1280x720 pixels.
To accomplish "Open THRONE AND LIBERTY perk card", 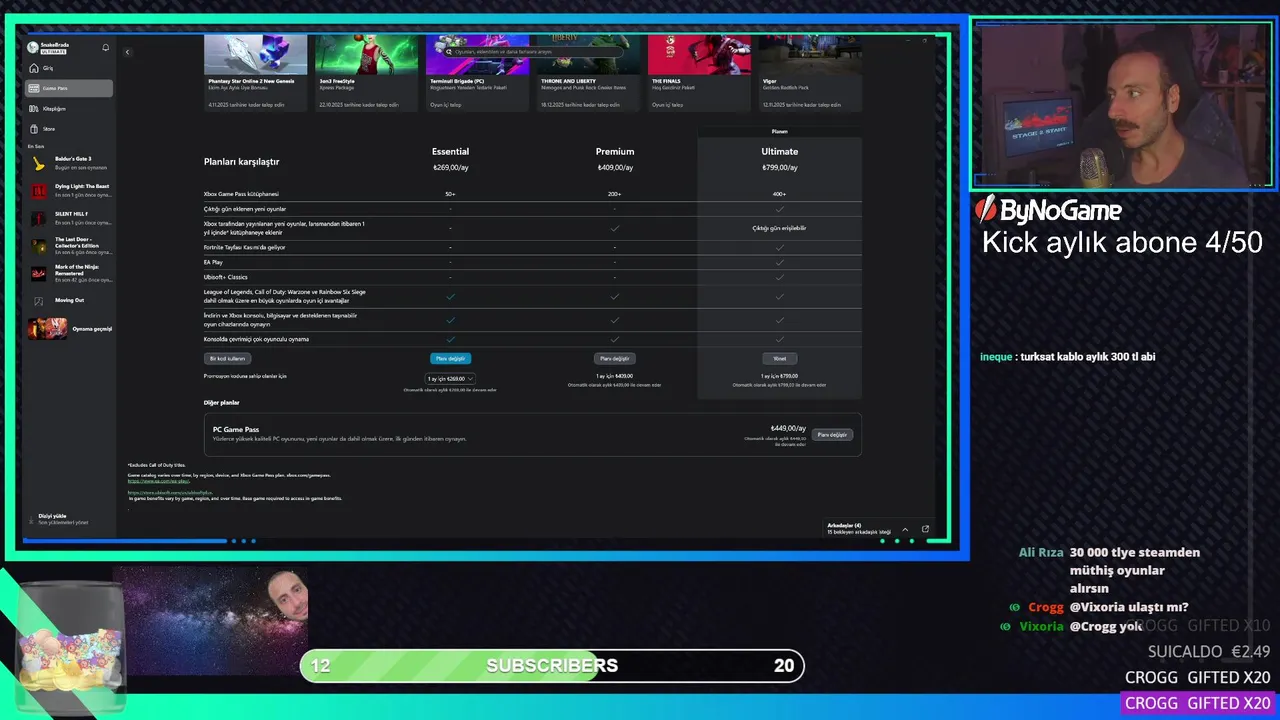I will tap(589, 73).
